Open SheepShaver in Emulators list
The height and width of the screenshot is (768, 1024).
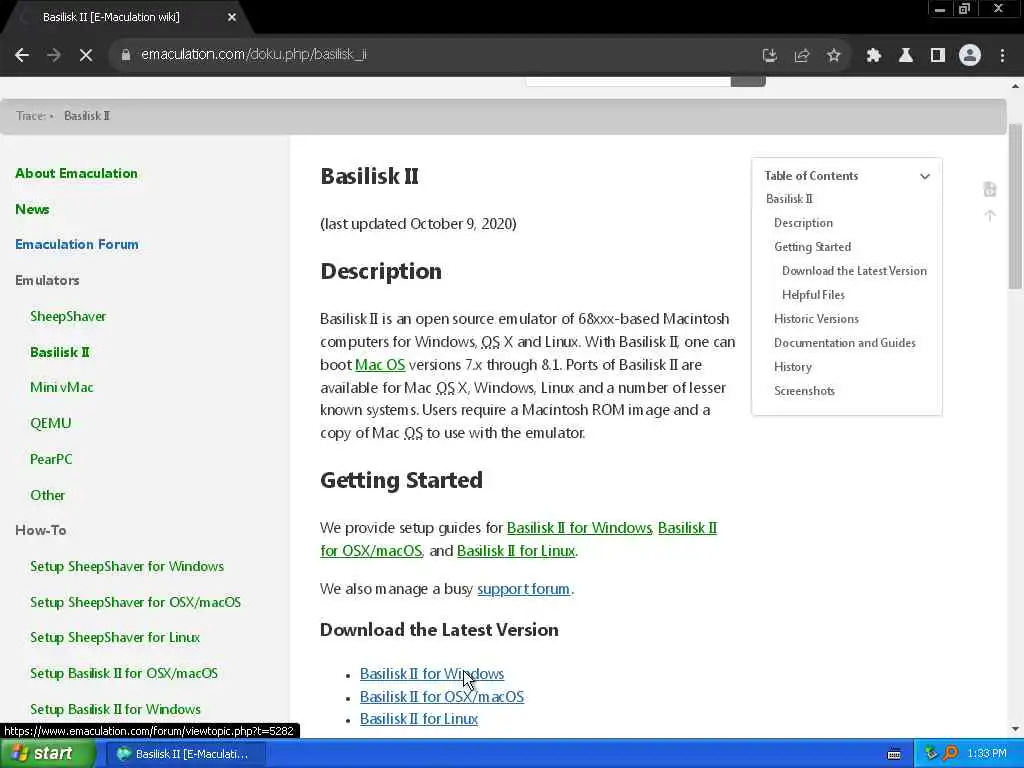68,317
